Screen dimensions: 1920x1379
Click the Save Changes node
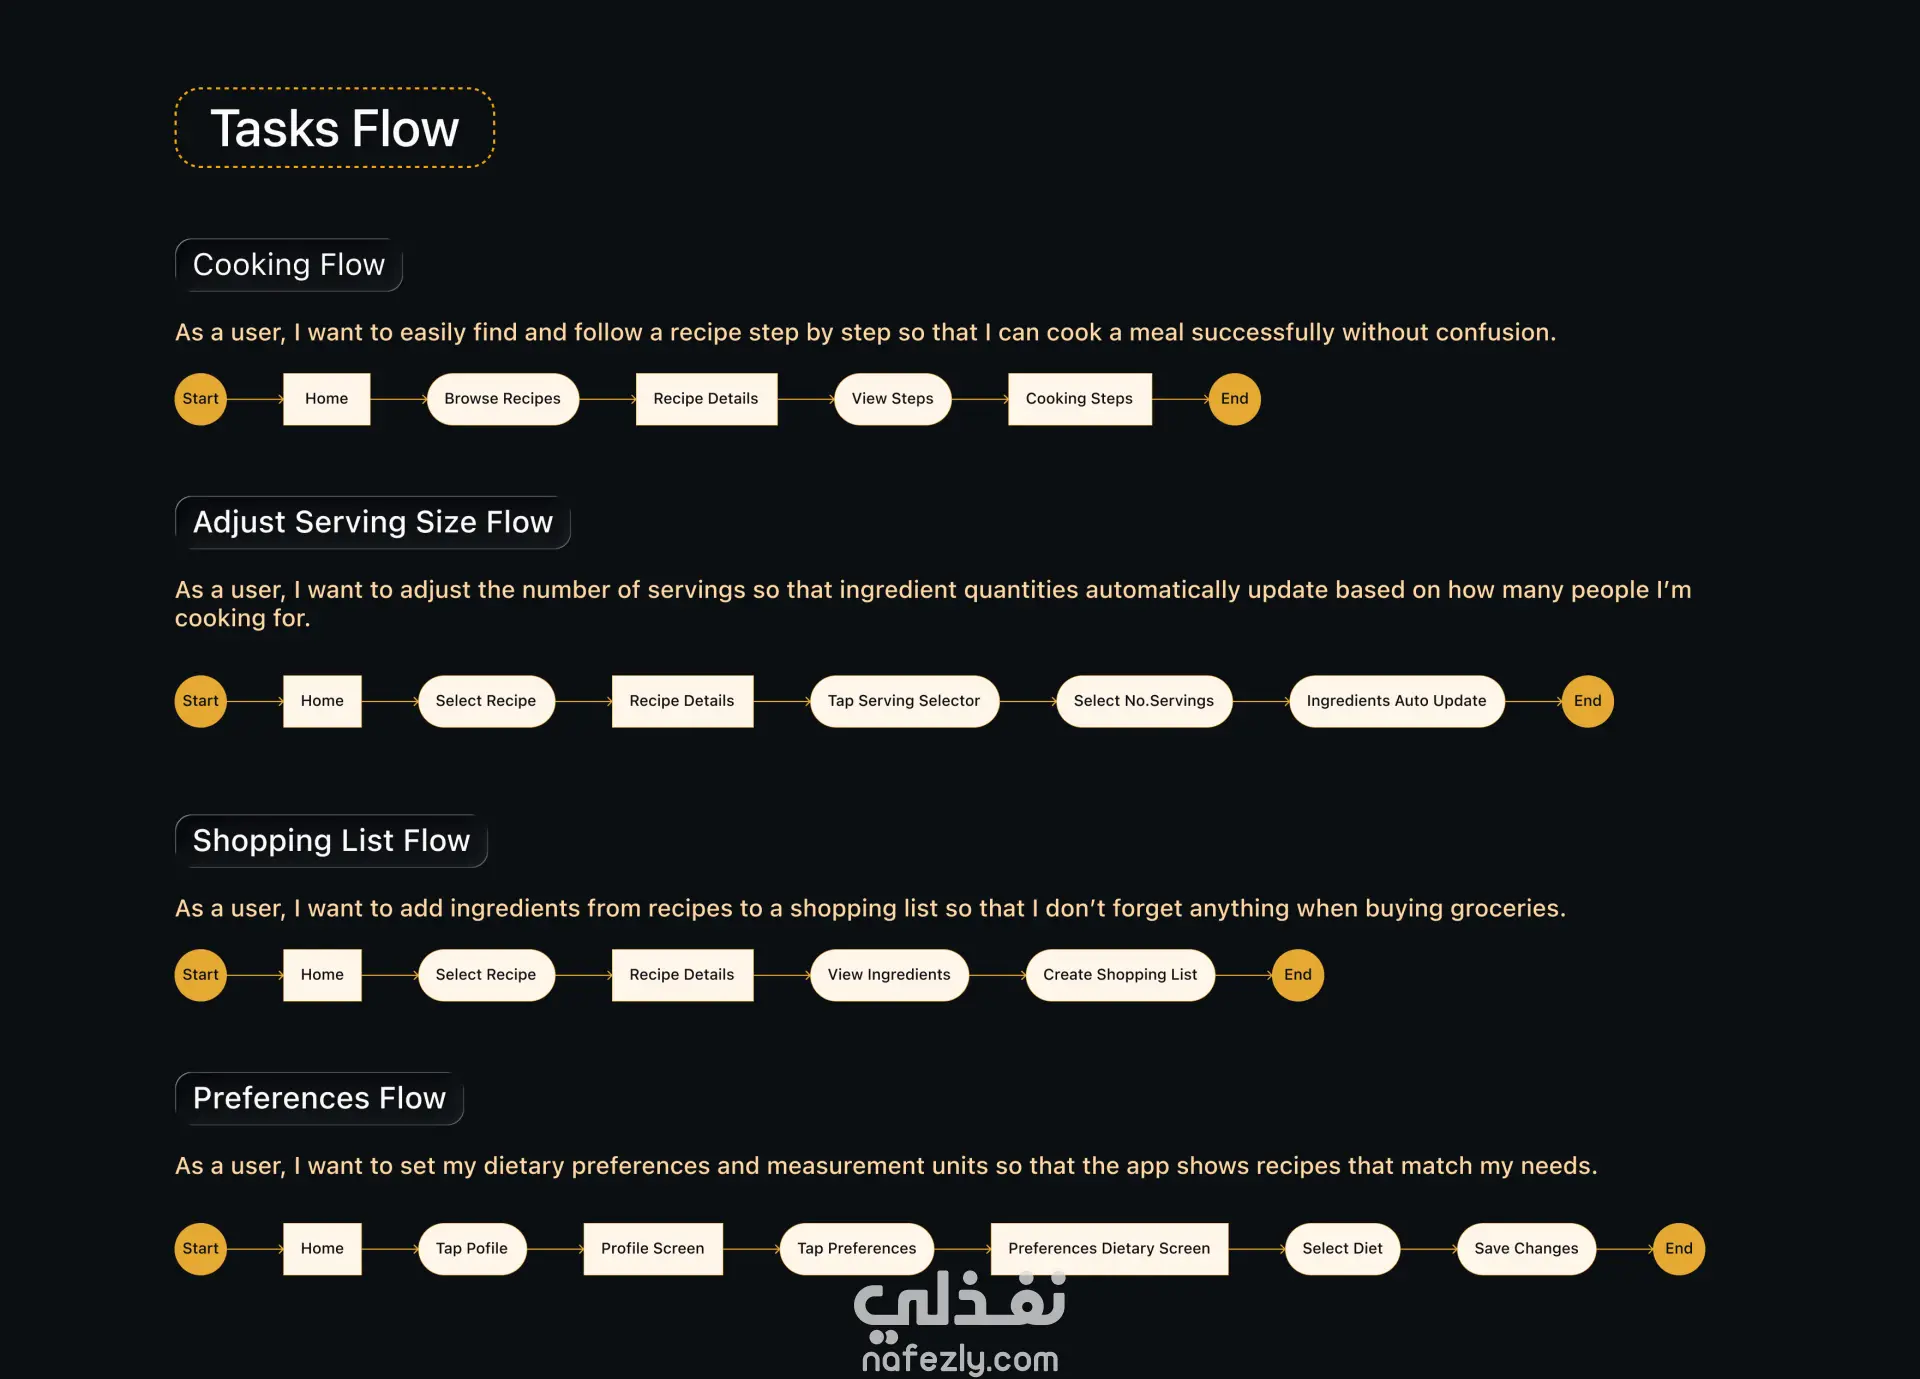(x=1526, y=1249)
